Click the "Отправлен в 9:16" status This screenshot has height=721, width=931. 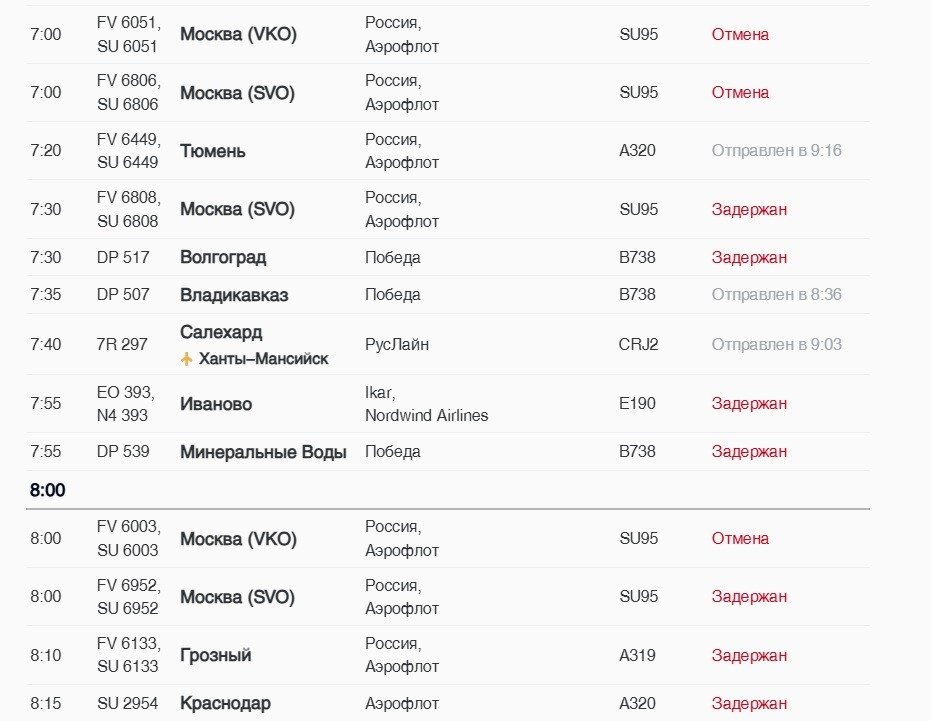point(776,151)
